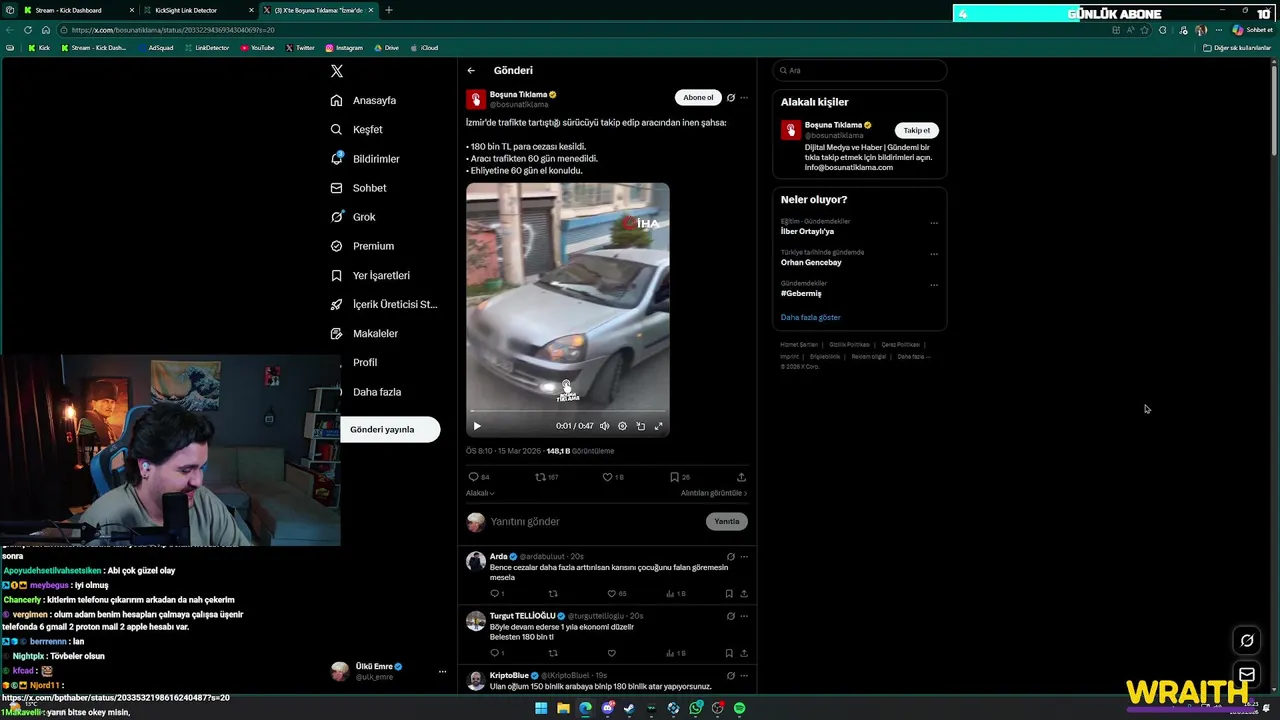Click the Ara search box
Viewport: 1280px width, 720px height.
[860, 70]
